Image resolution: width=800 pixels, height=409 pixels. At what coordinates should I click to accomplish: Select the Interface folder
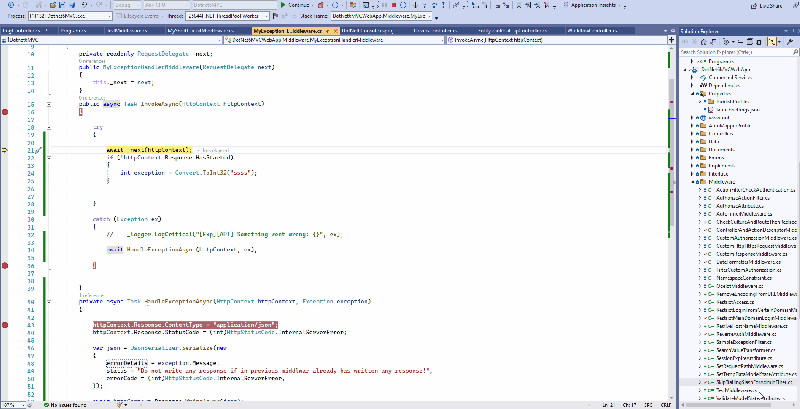(x=718, y=174)
